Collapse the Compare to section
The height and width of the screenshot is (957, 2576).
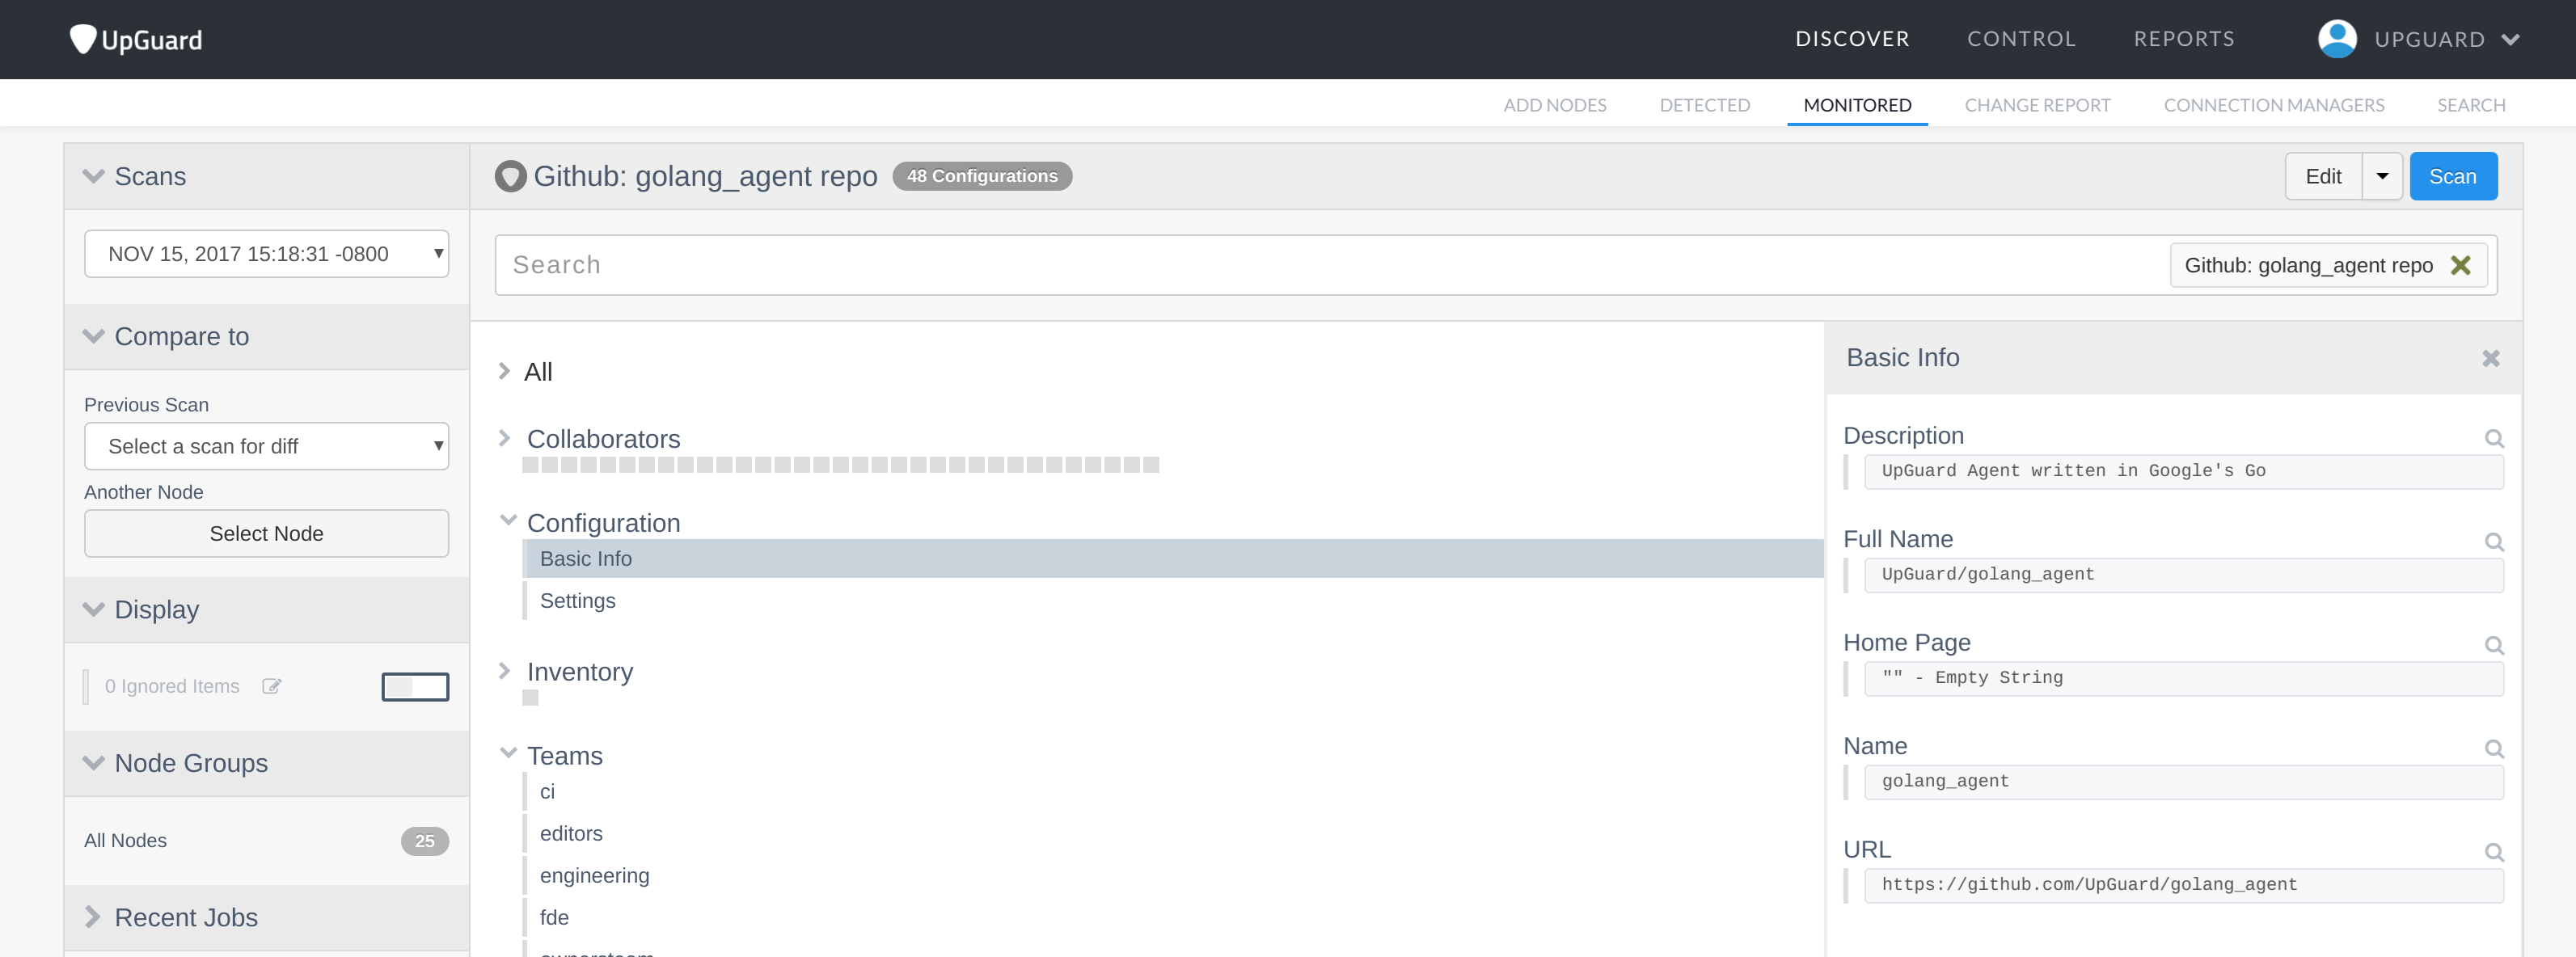click(94, 336)
